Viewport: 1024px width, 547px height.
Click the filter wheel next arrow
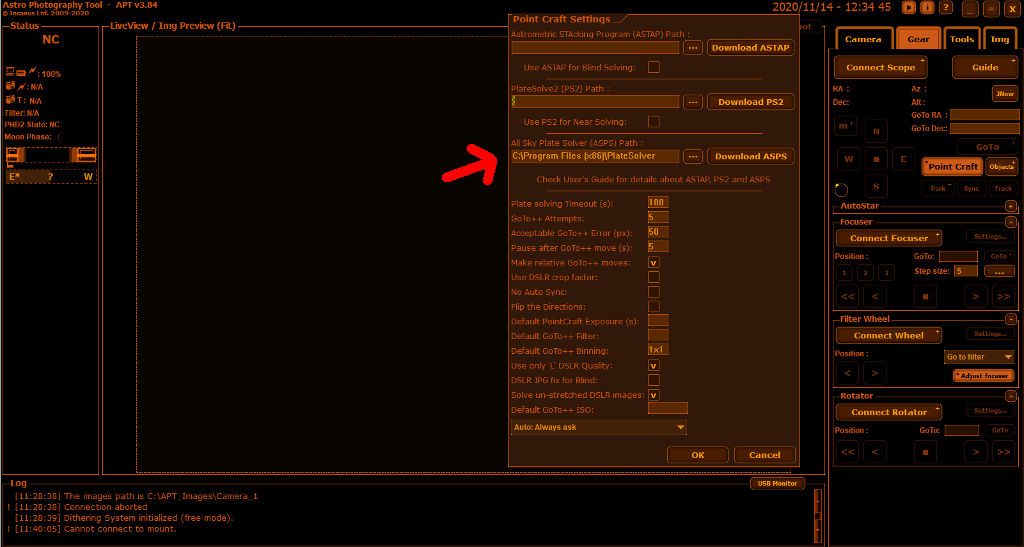[x=875, y=373]
